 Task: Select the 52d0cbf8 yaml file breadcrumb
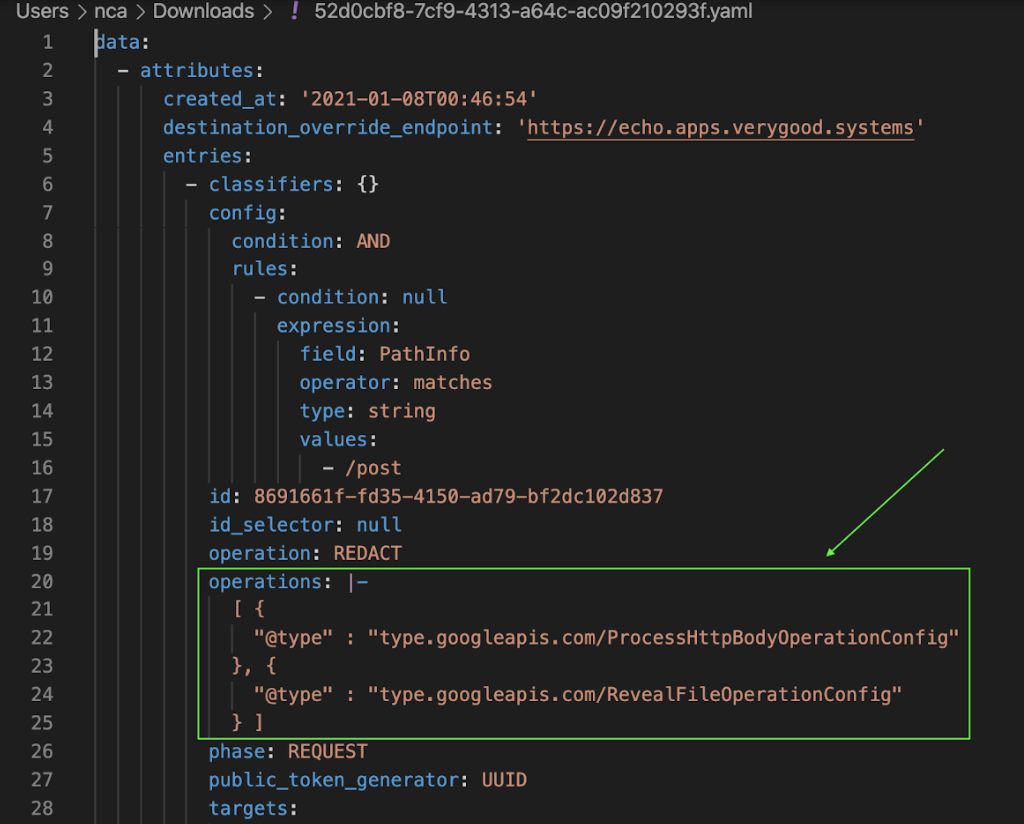click(533, 11)
